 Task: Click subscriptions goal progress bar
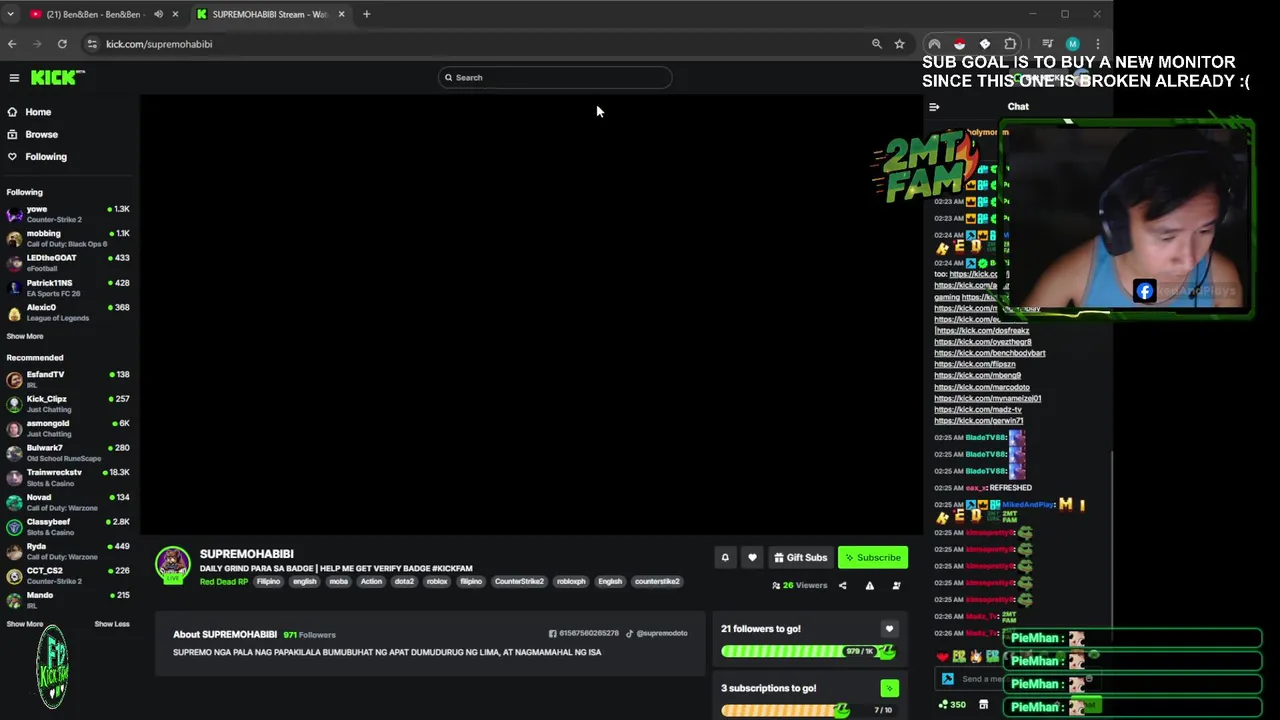(x=808, y=710)
